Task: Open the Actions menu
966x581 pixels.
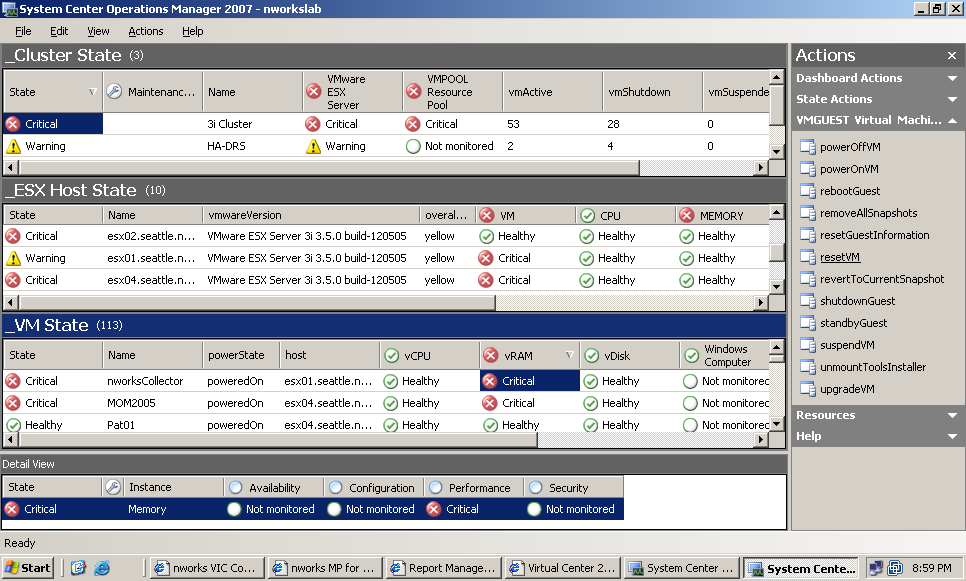Action: tap(145, 31)
